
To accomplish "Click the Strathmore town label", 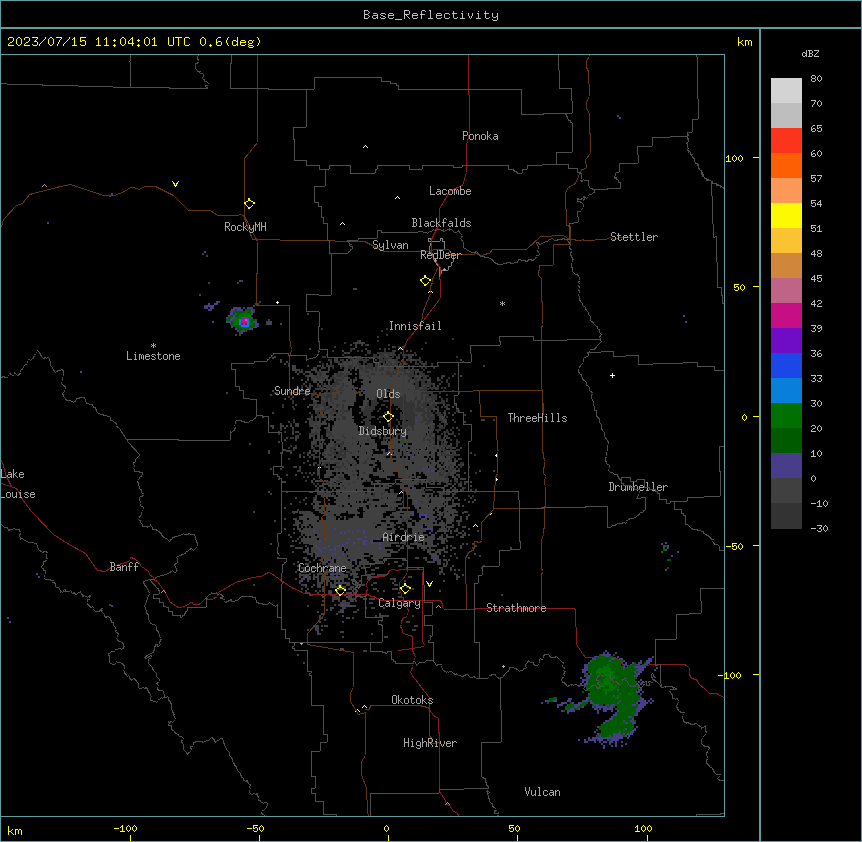I will click(516, 608).
